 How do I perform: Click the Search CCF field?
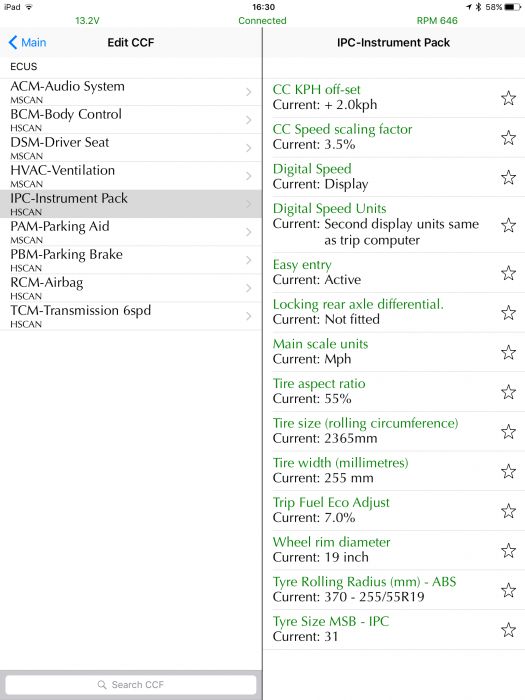point(131,684)
